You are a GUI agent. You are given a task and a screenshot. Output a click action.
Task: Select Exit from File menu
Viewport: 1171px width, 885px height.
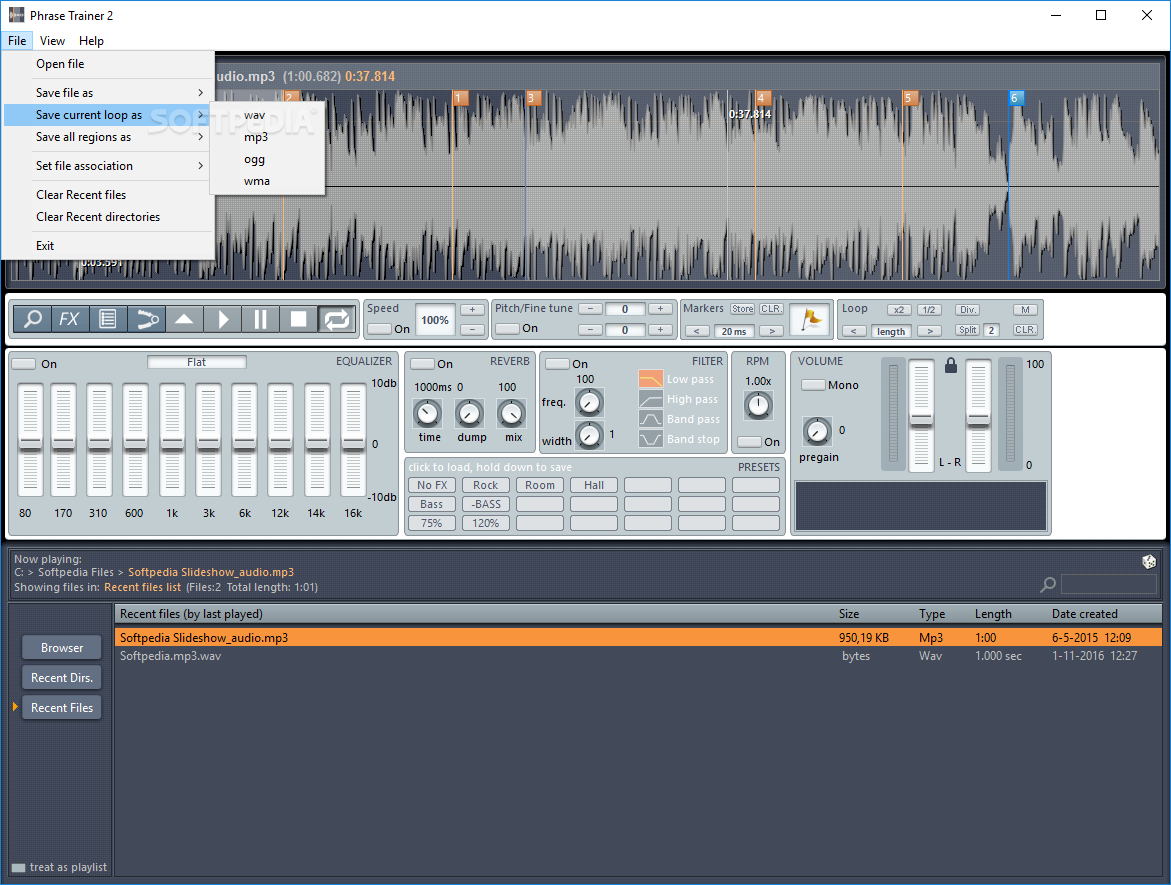click(x=109, y=246)
